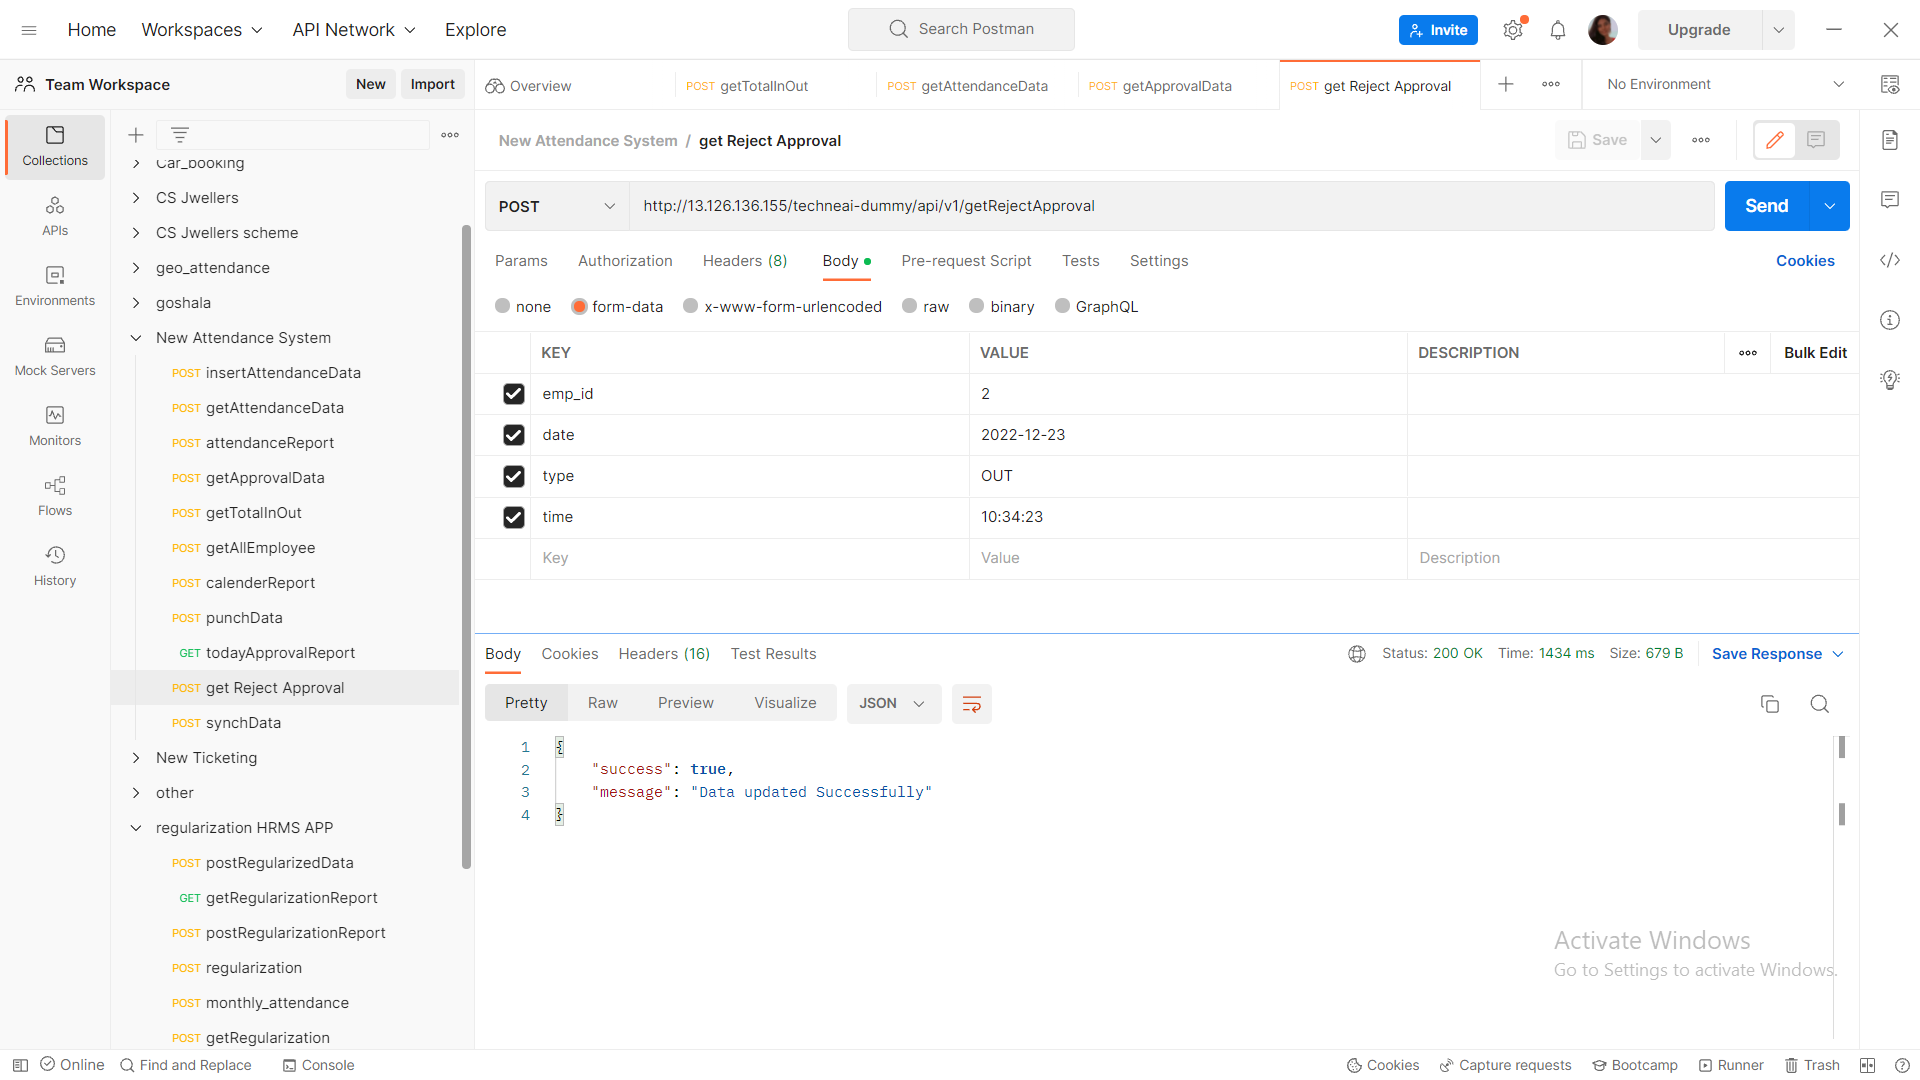Uncheck the emp_id parameter row
The width and height of the screenshot is (1920, 1080).
[514, 394]
